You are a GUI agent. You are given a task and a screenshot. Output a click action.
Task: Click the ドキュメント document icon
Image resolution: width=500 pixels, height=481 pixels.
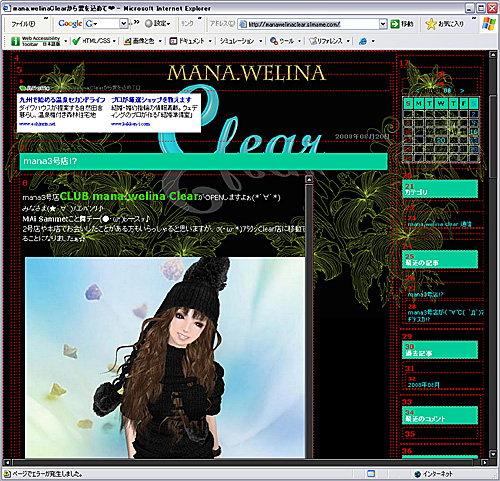(x=173, y=41)
